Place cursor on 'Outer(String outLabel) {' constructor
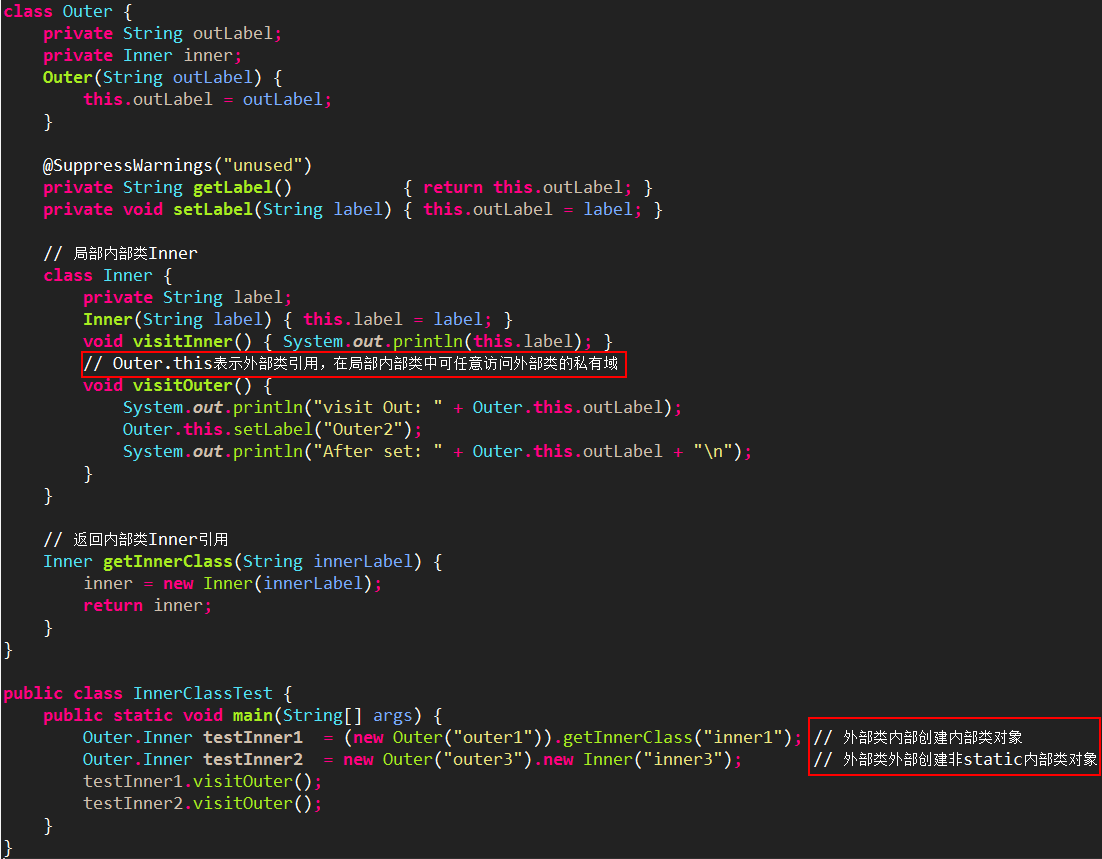1102x859 pixels. pyautogui.click(x=162, y=77)
